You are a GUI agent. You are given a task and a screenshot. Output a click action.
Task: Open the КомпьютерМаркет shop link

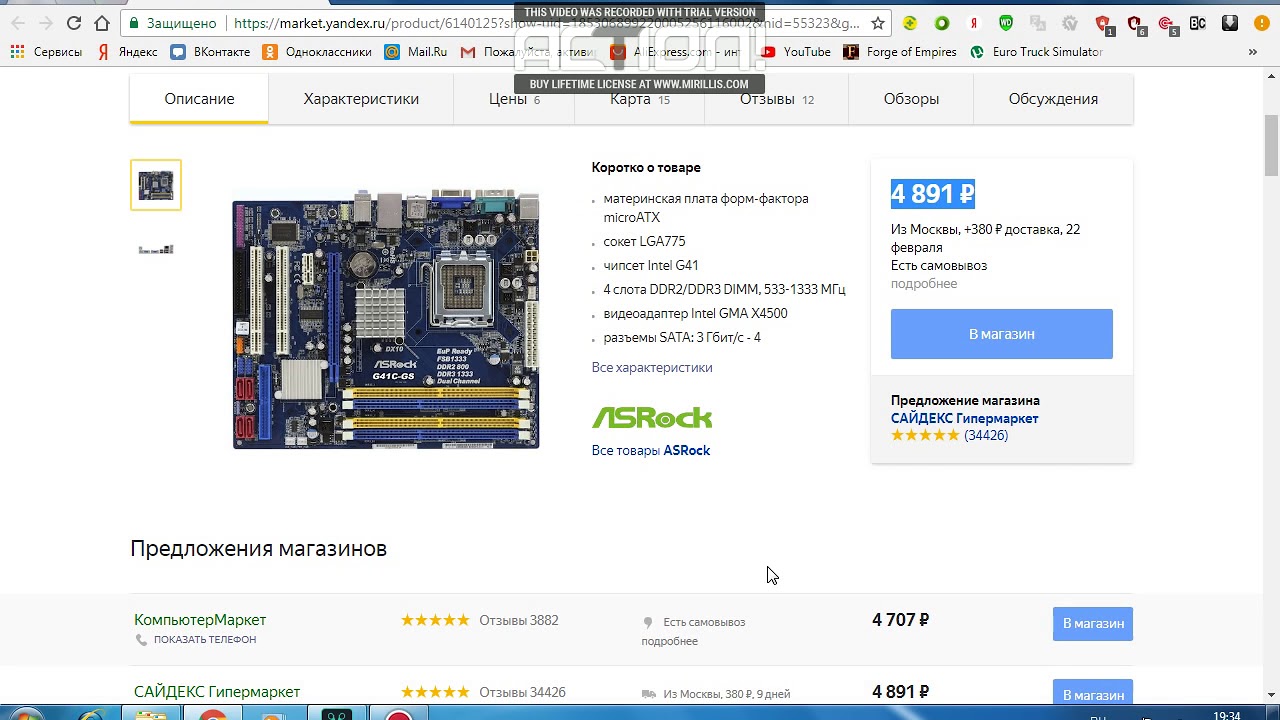(x=200, y=620)
